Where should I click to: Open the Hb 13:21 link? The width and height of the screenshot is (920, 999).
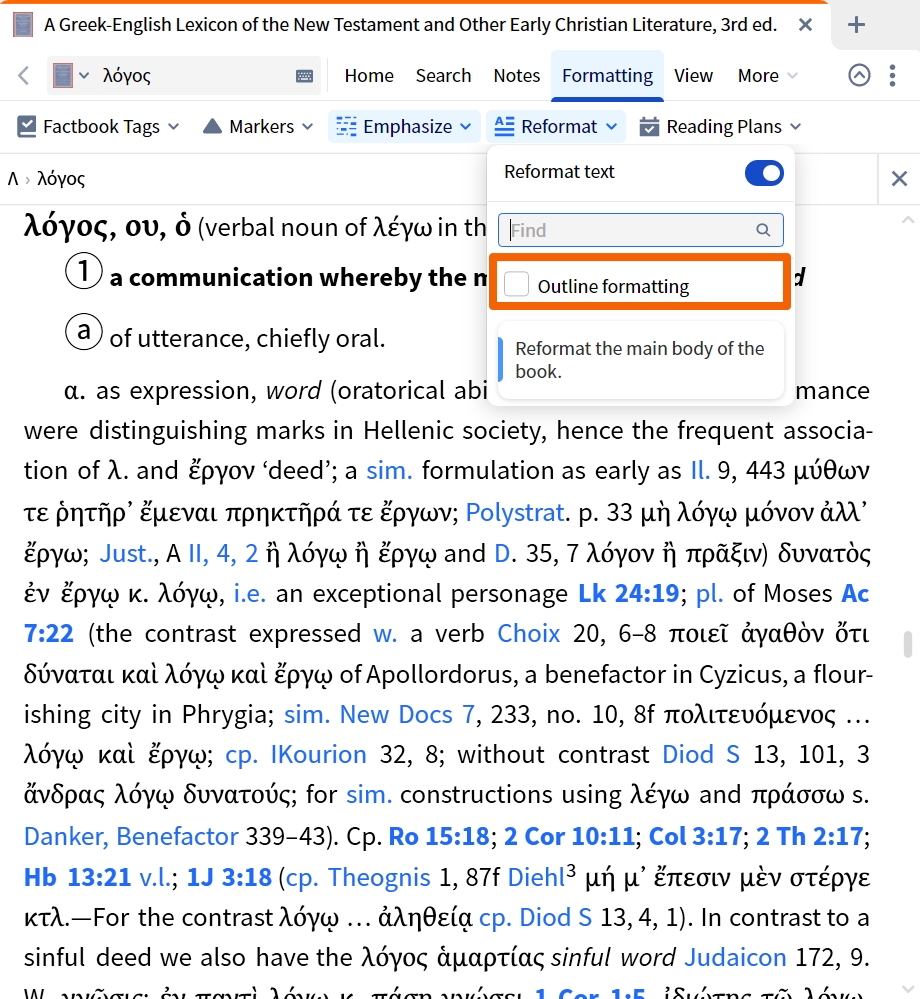[x=77, y=877]
